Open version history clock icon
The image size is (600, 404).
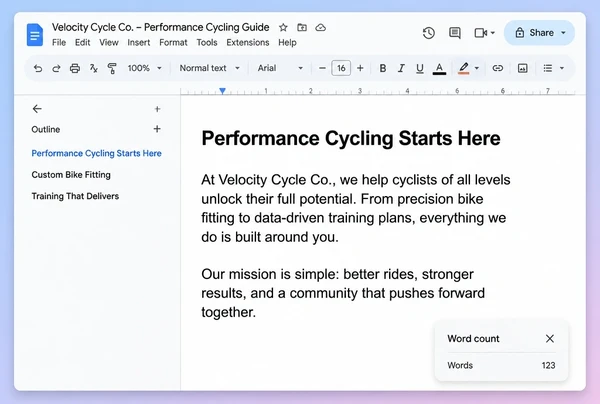pos(429,33)
